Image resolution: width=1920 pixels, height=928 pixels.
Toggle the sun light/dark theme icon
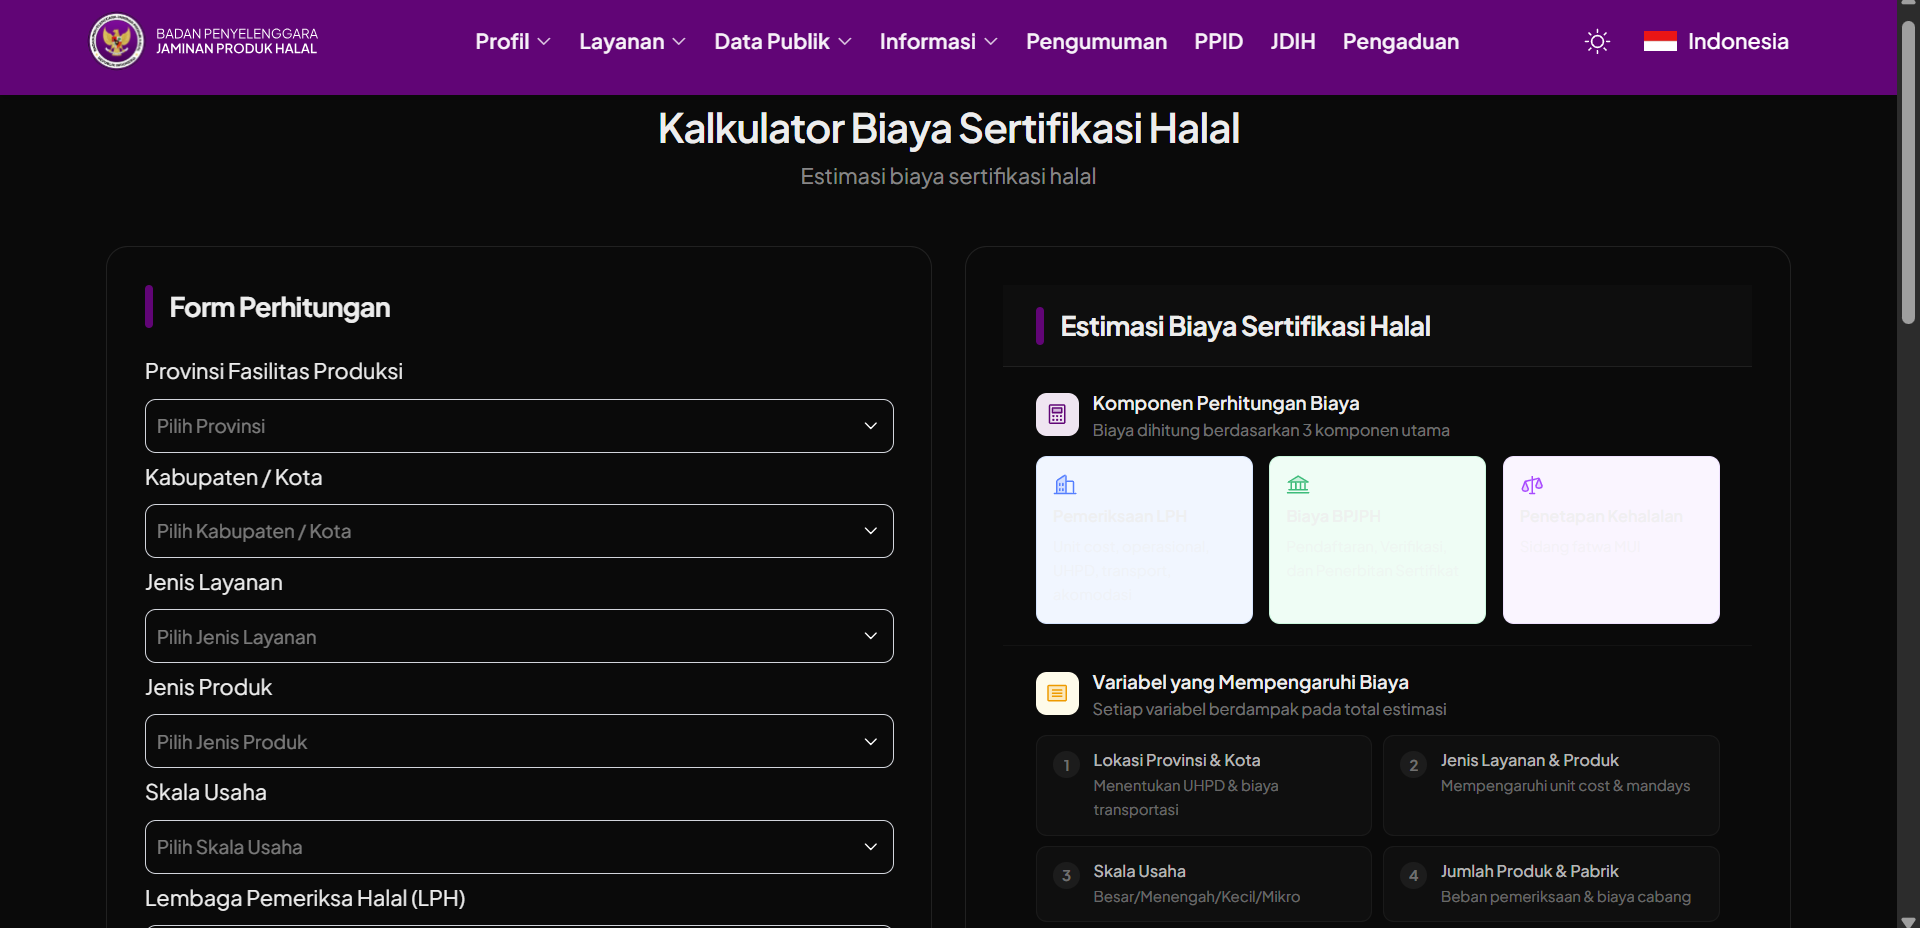point(1597,41)
